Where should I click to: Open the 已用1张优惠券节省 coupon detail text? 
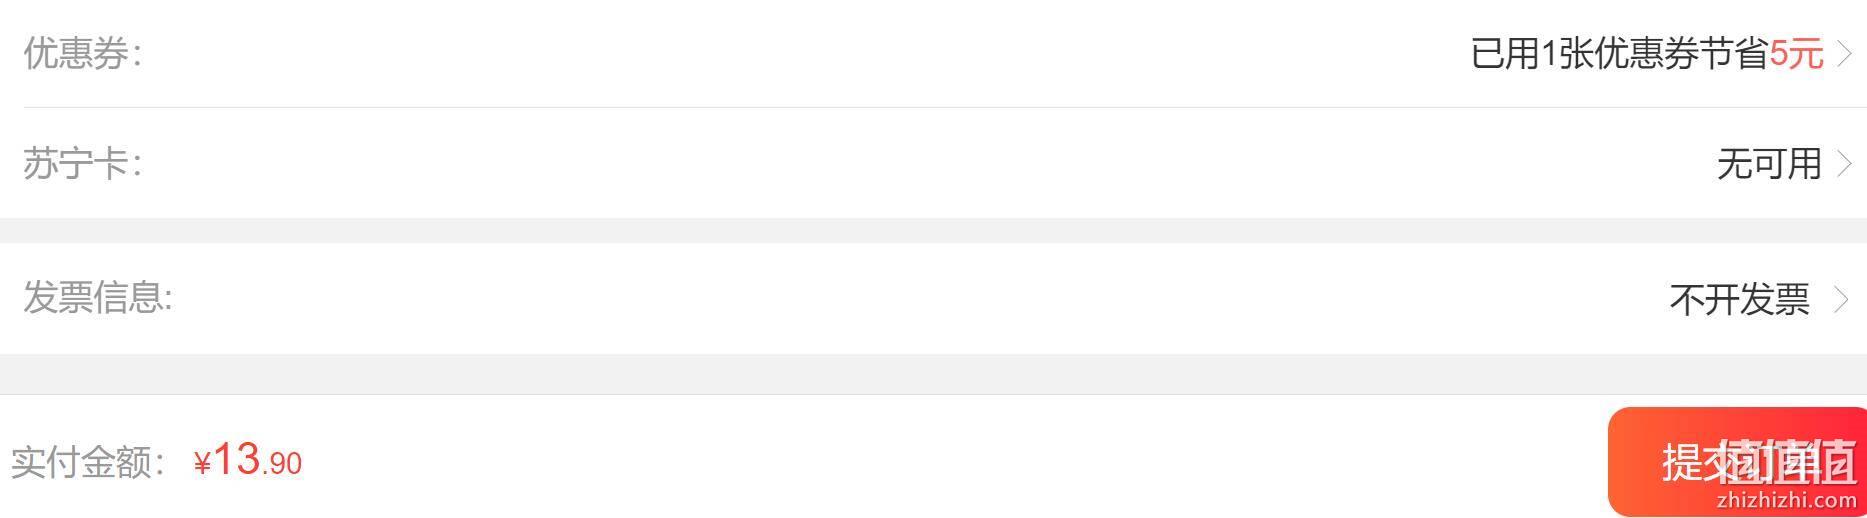point(1619,54)
